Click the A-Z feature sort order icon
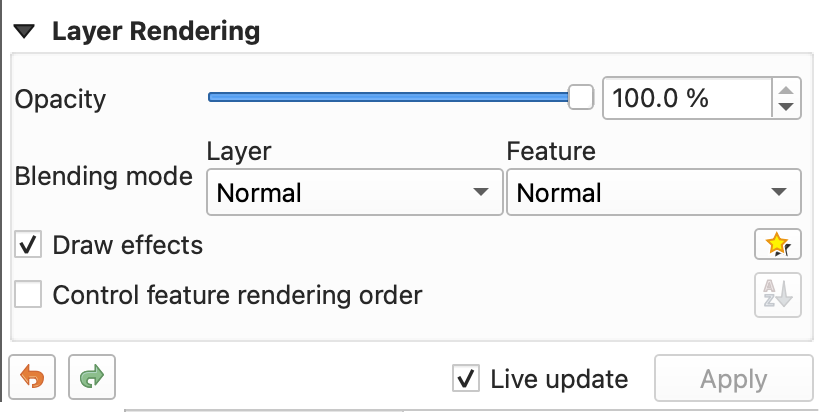Image resolution: width=820 pixels, height=412 pixels. (778, 296)
